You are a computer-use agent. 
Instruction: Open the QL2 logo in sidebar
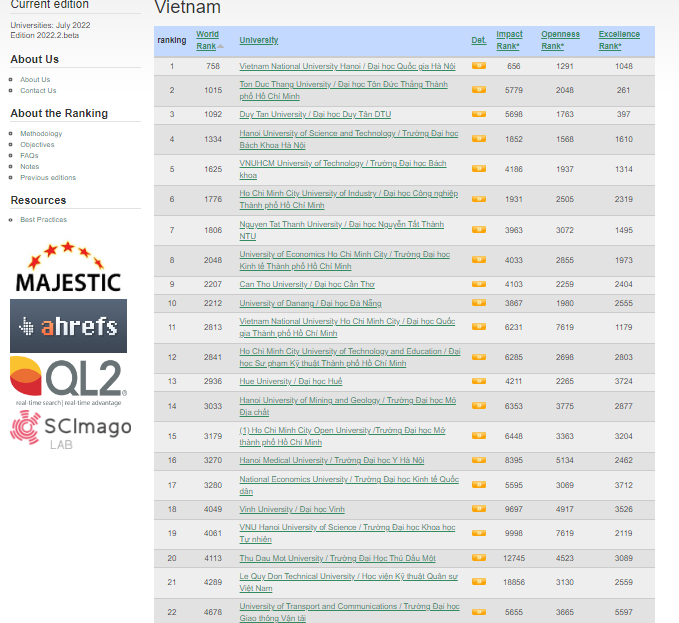point(68,380)
